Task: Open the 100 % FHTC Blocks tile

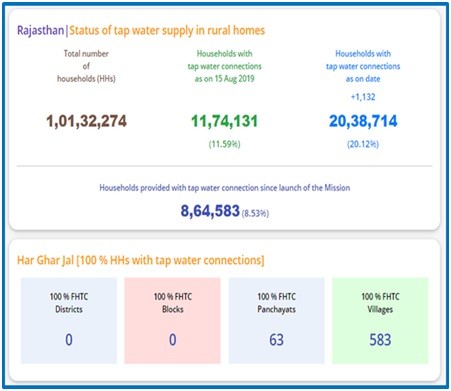Action: [x=172, y=321]
